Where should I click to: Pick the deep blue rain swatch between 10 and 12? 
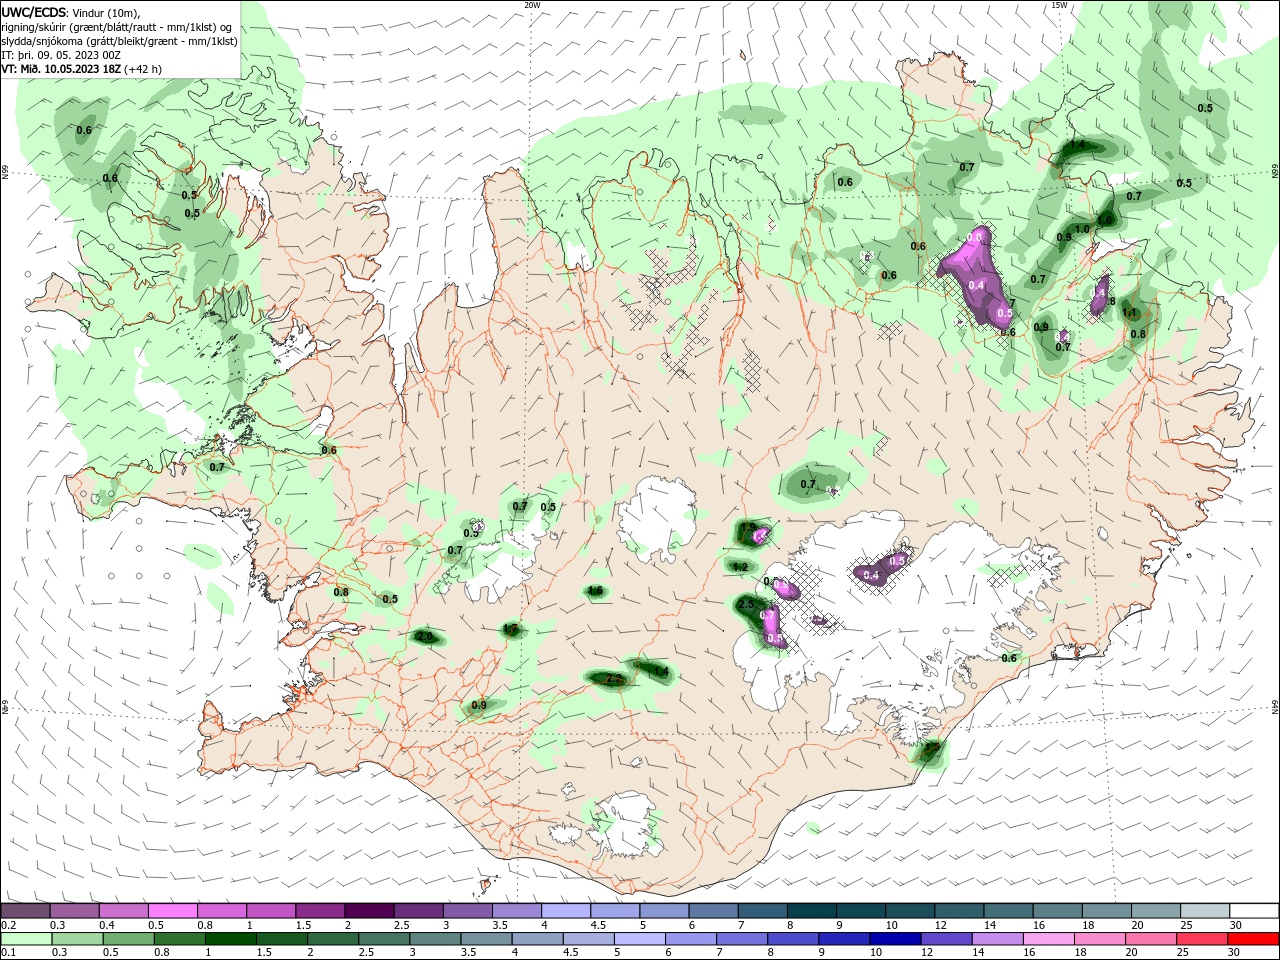(894, 938)
